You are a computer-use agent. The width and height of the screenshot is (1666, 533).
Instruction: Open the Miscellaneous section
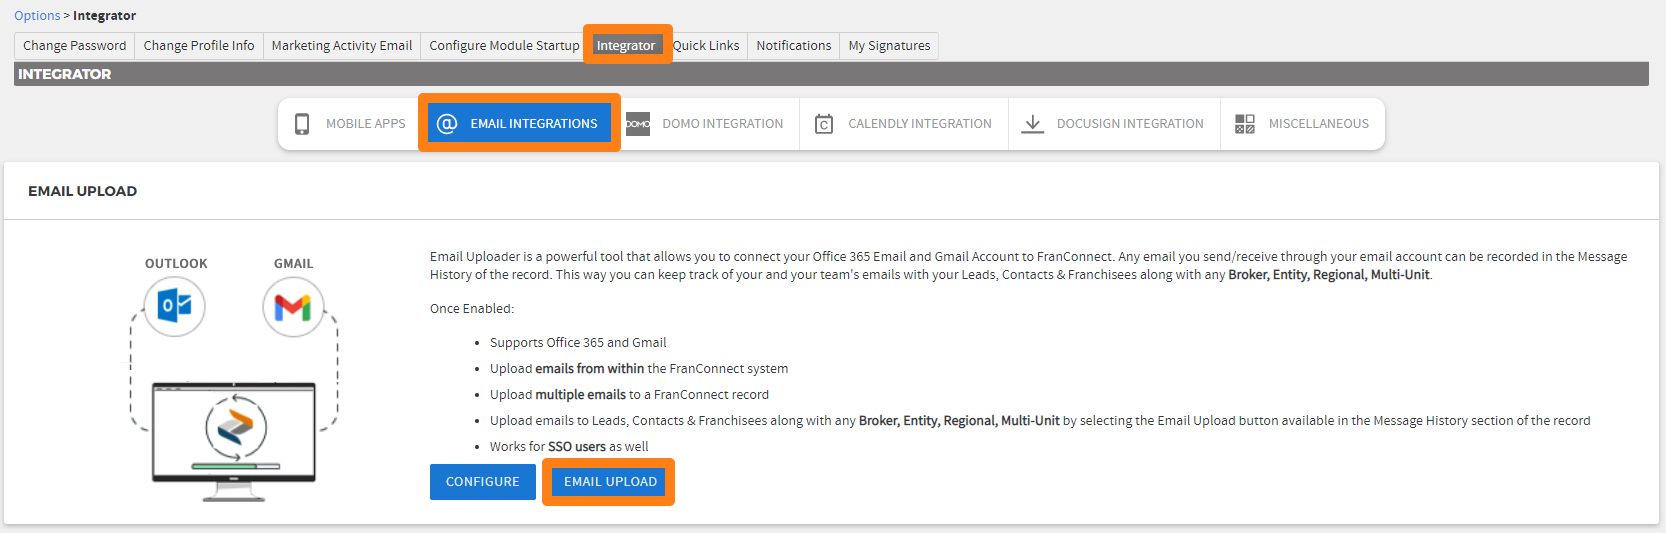(1302, 124)
